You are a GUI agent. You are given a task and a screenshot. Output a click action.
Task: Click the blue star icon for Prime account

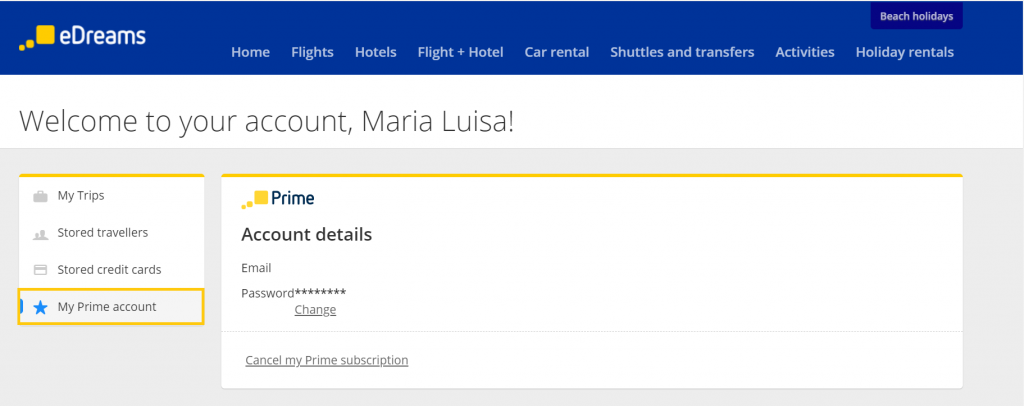(40, 307)
